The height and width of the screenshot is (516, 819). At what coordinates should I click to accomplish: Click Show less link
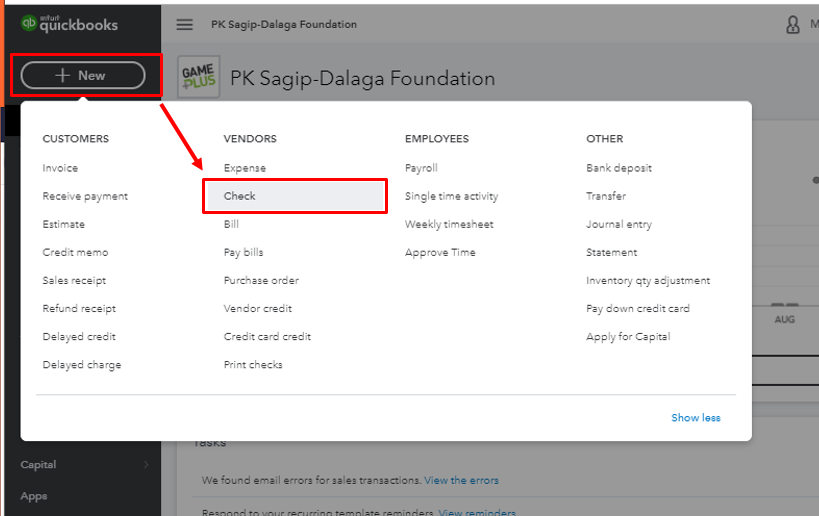tap(695, 418)
